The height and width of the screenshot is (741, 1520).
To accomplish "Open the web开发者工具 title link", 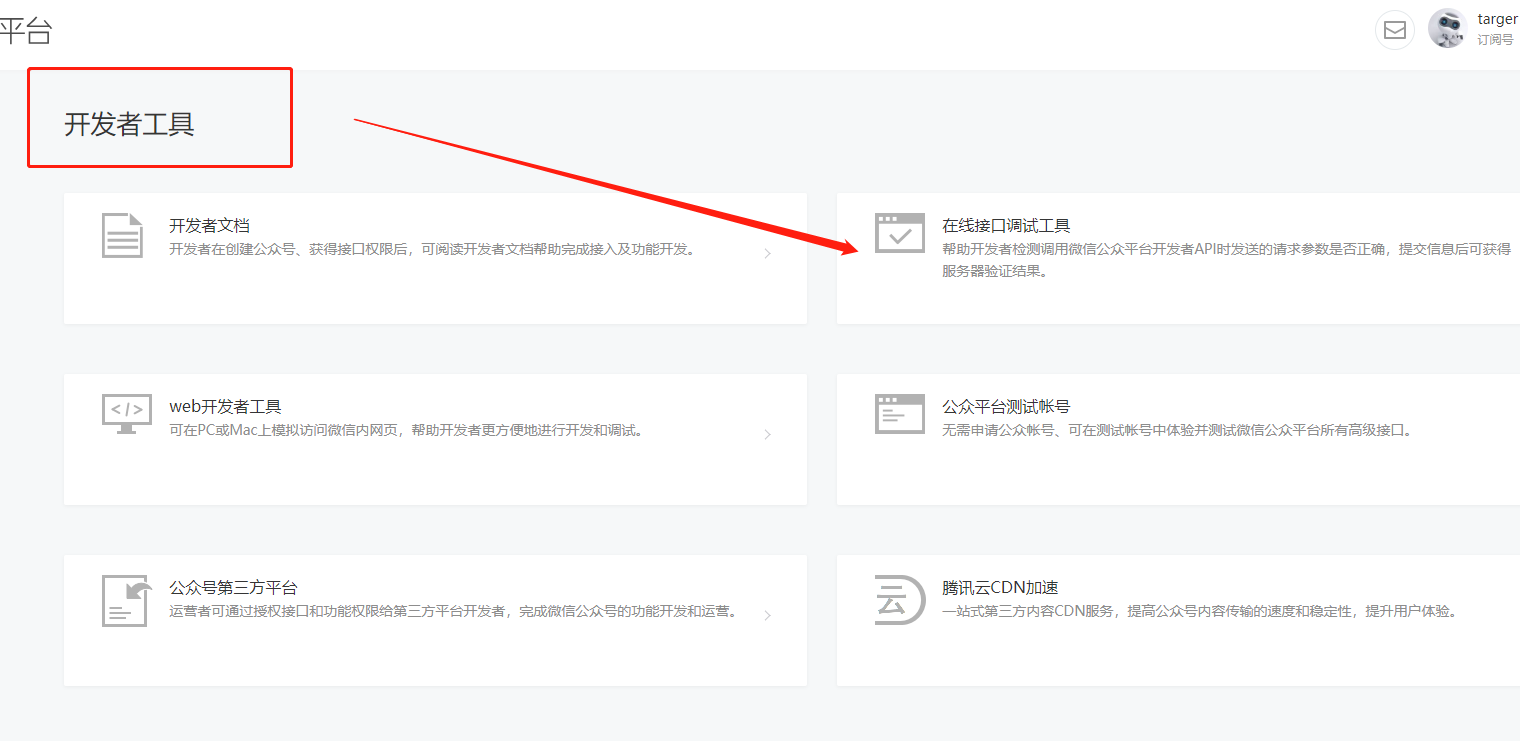I will coord(225,407).
